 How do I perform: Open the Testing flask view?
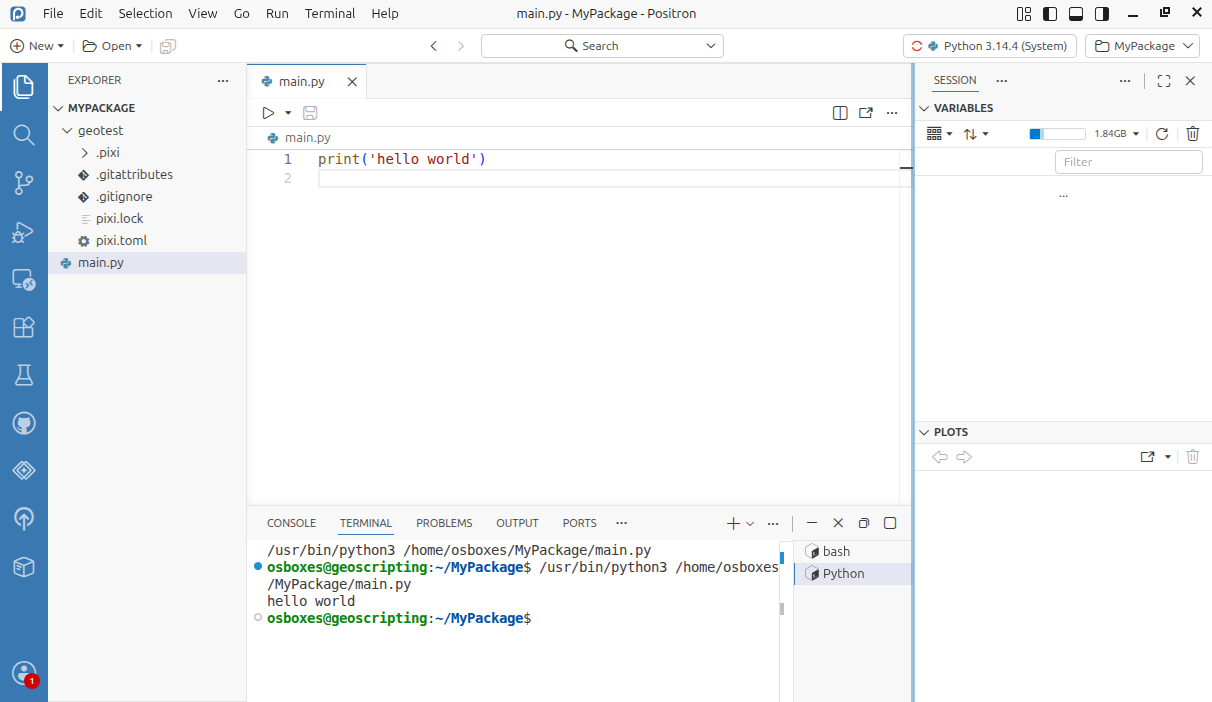tap(23, 375)
